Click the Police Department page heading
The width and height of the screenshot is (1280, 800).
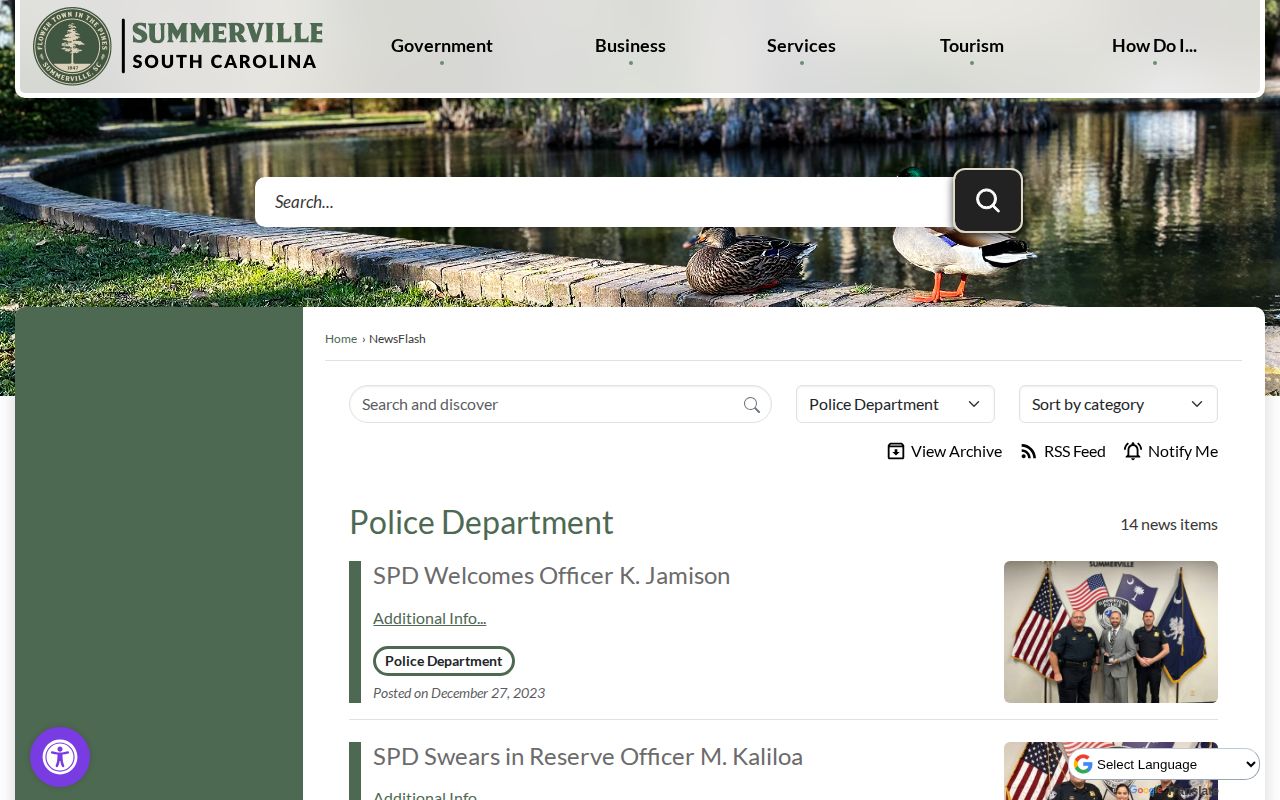[x=481, y=523]
